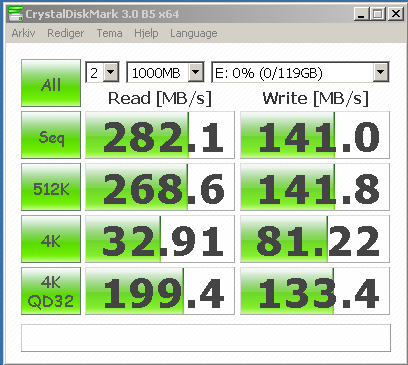
Task: Expand the test run count dropdown arrow
Action: [x=111, y=72]
